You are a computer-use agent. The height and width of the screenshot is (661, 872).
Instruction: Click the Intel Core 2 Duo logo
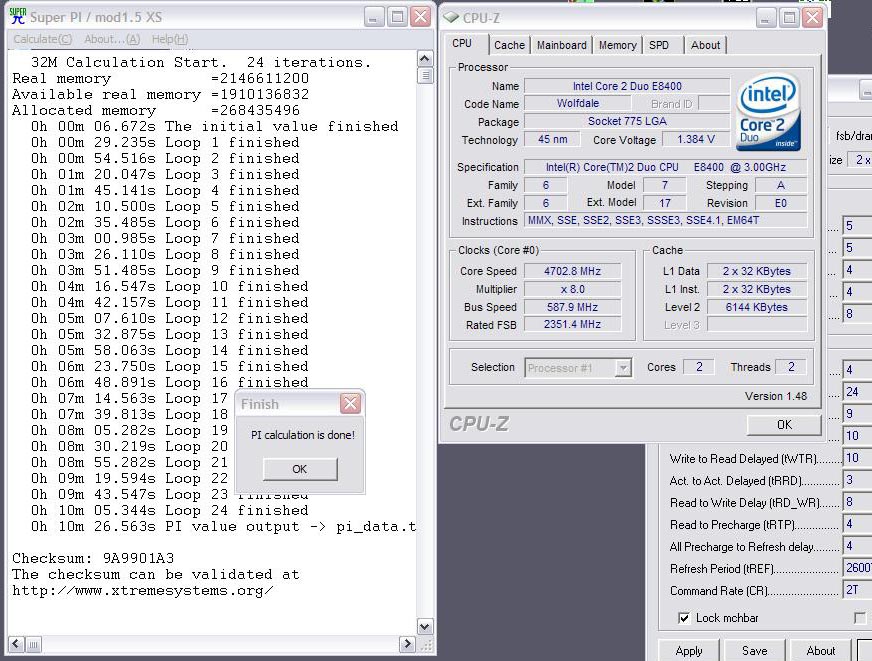769,113
